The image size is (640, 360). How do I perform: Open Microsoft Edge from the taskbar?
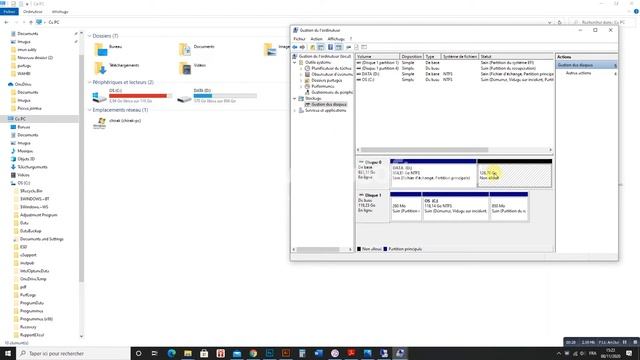171,353
